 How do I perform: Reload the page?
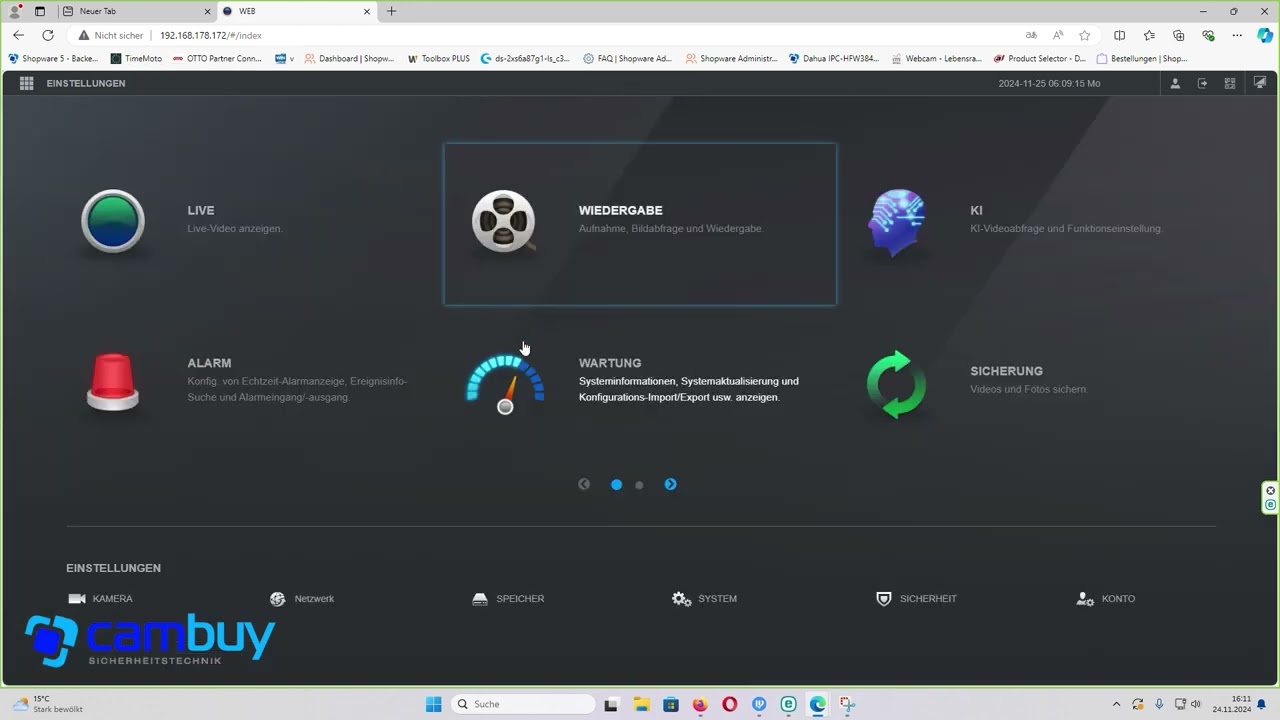[47, 35]
